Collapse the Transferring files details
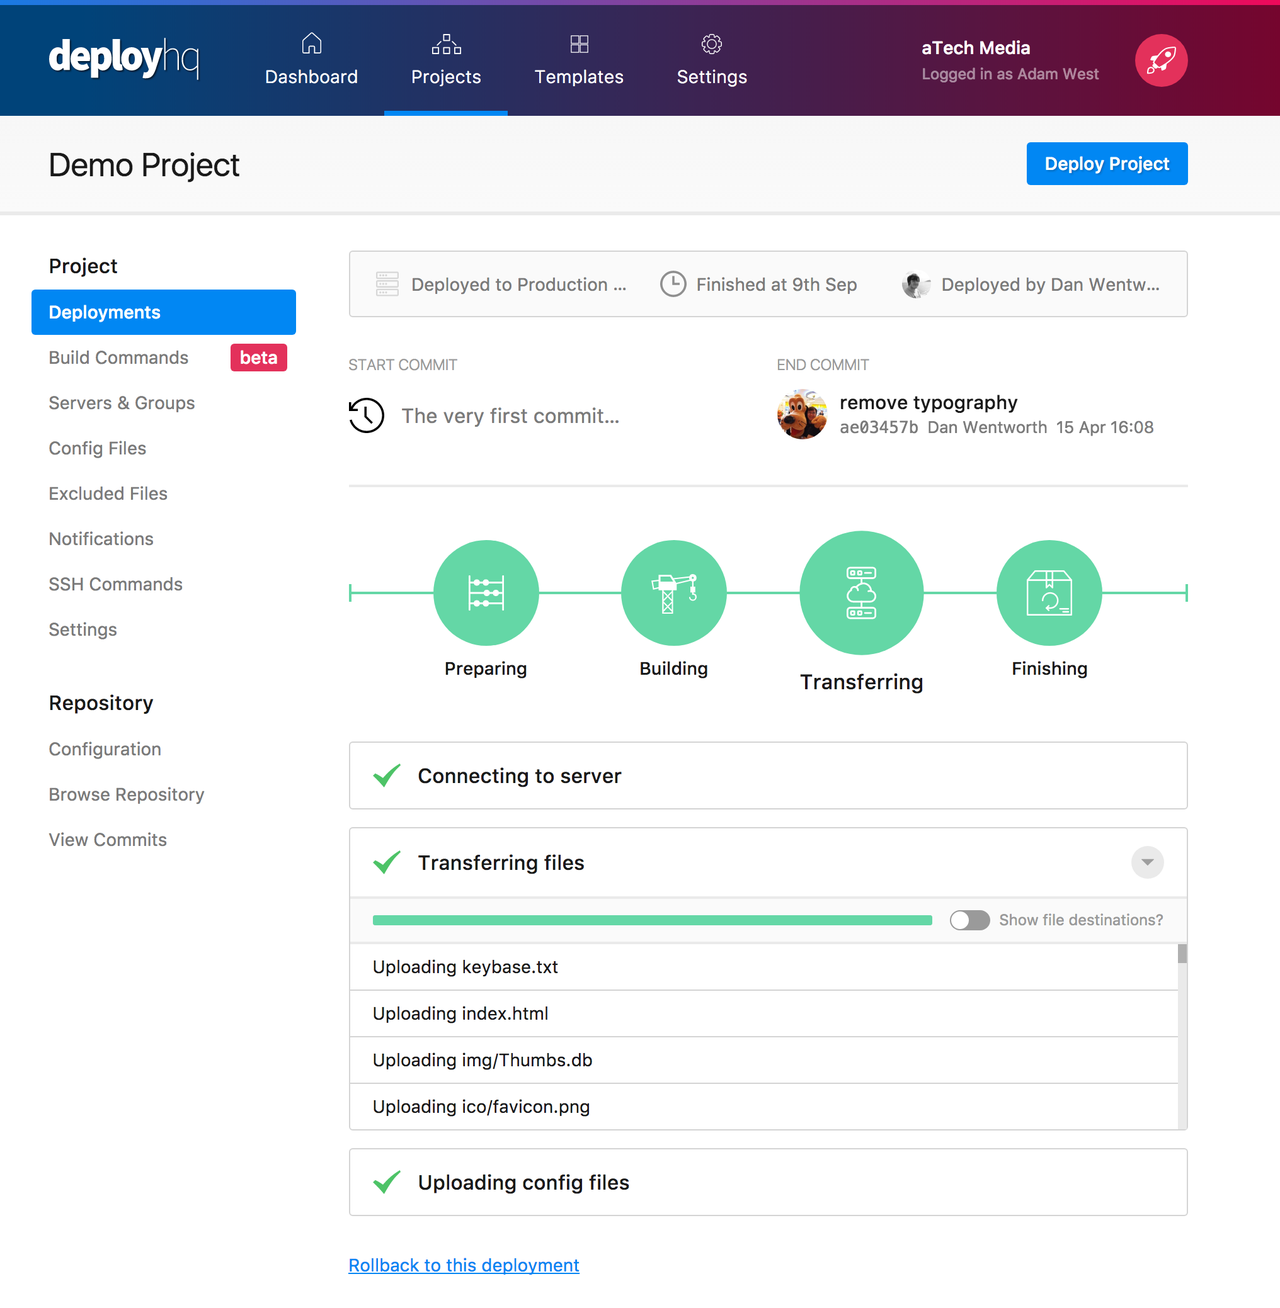The image size is (1280, 1308). [x=1147, y=862]
